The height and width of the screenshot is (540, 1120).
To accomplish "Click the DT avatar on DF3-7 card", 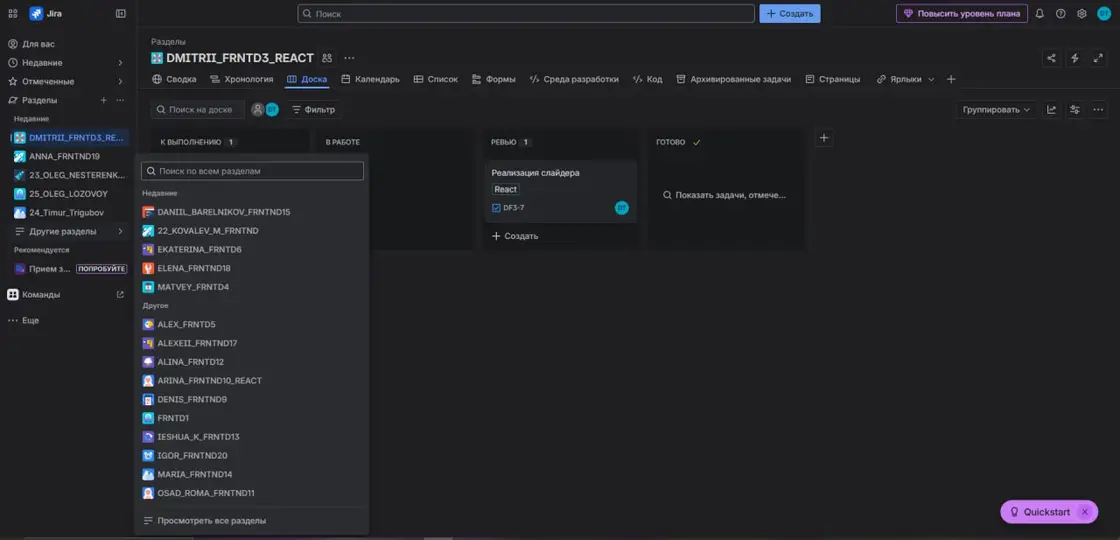I will coord(621,208).
